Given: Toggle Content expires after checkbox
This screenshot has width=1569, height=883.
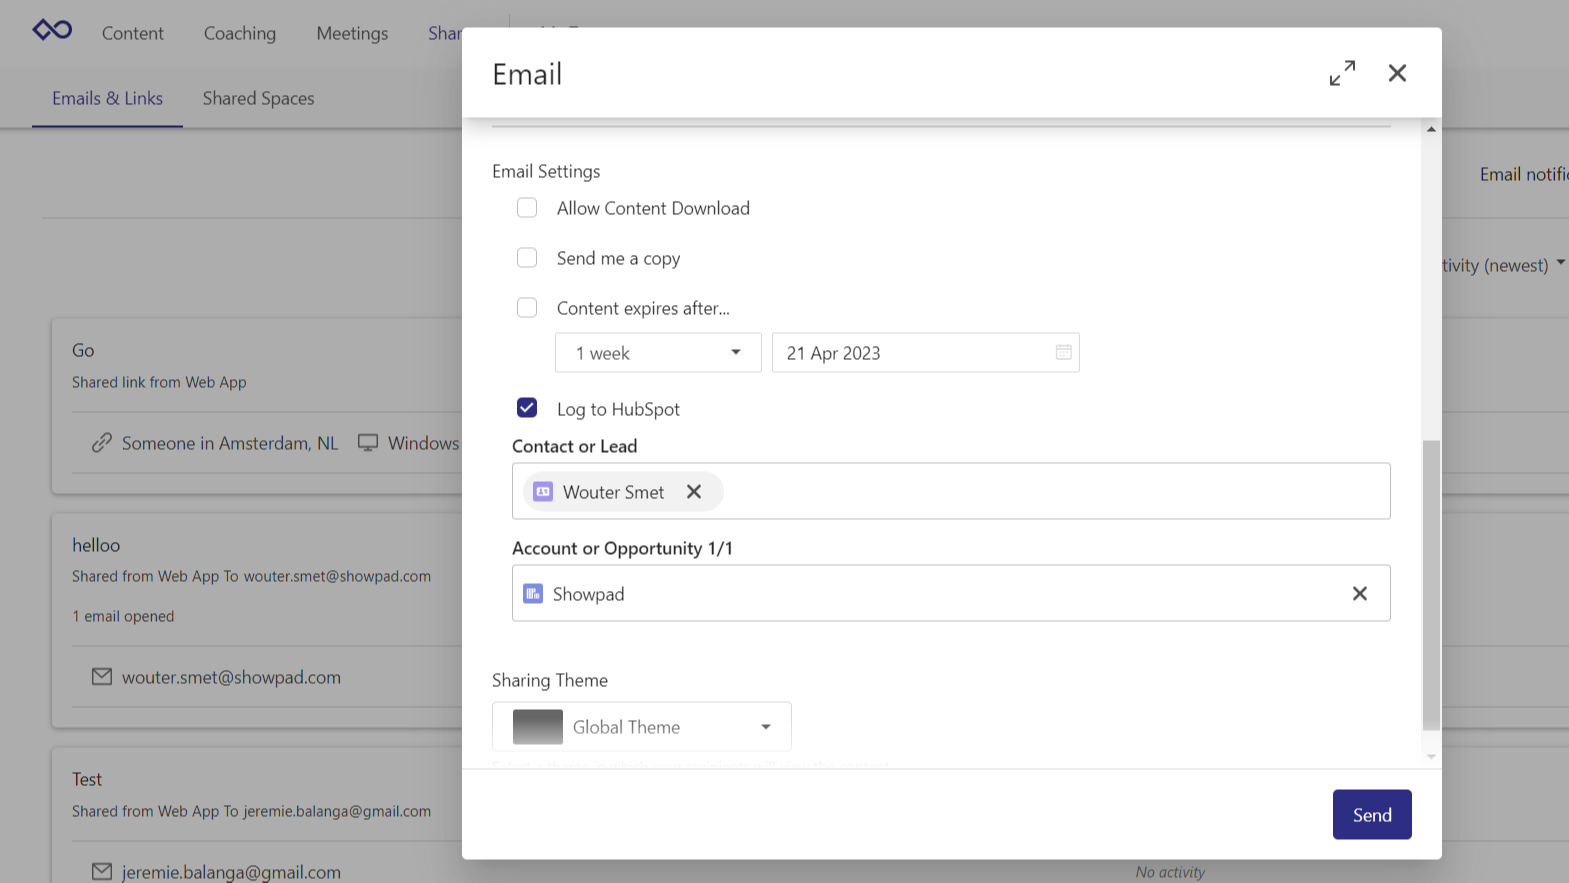Looking at the screenshot, I should point(527,308).
